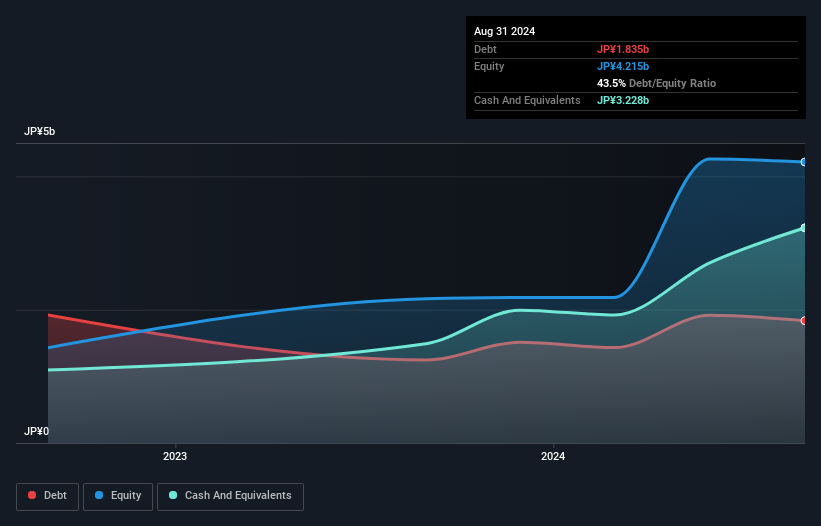This screenshot has width=821, height=526.
Task: Click the Debt value JP¥1.835b
Action: click(623, 49)
